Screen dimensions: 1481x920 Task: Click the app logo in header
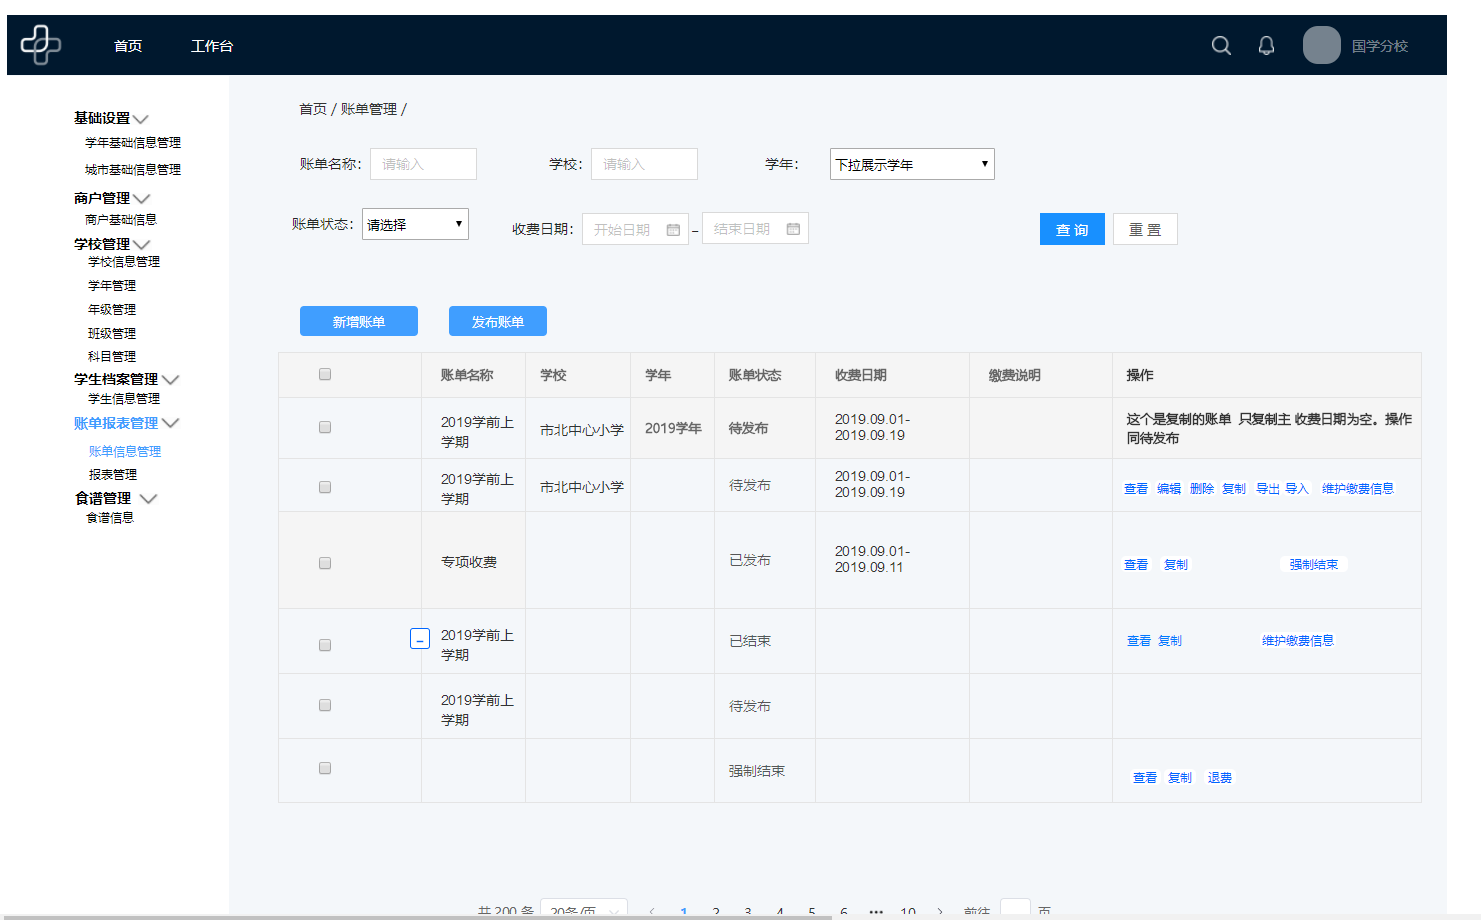(41, 45)
